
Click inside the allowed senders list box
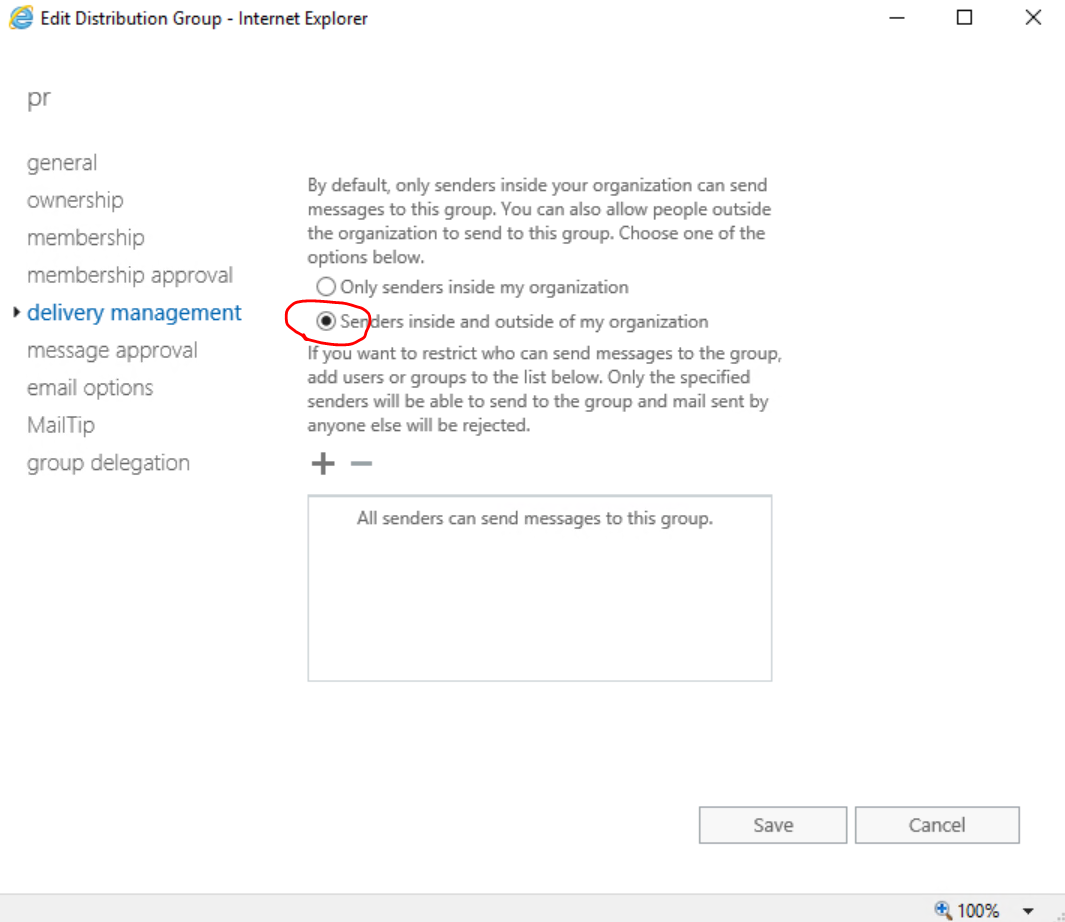click(540, 588)
